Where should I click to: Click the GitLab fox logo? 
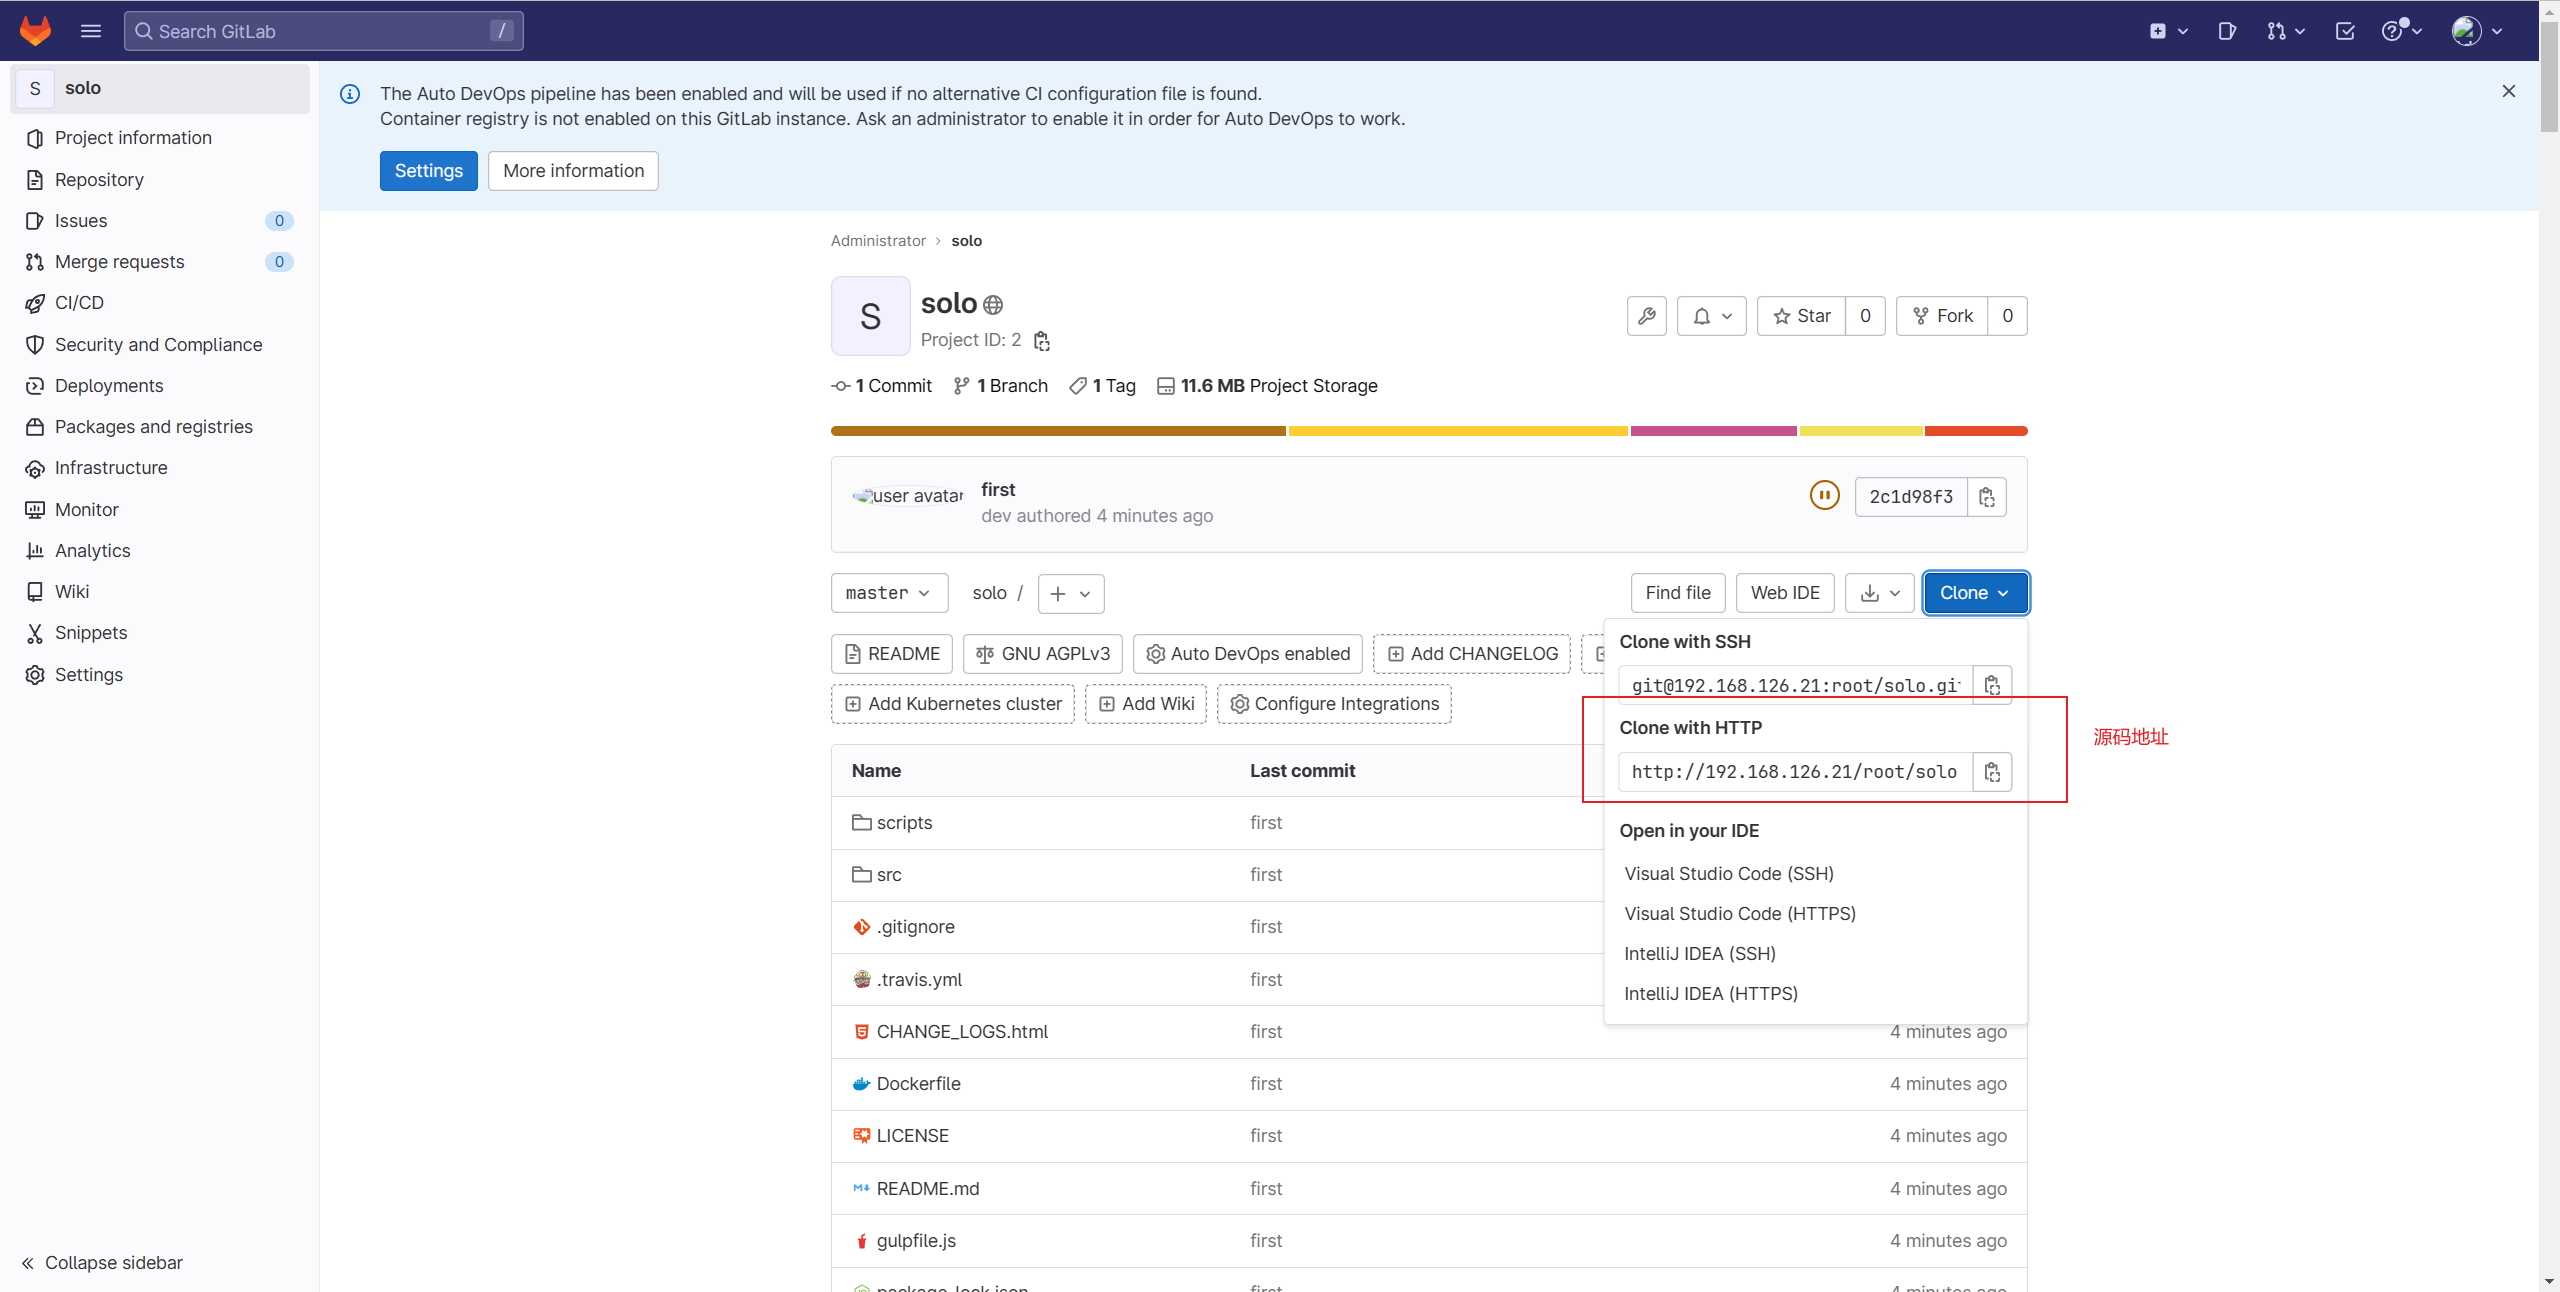pos(35,31)
